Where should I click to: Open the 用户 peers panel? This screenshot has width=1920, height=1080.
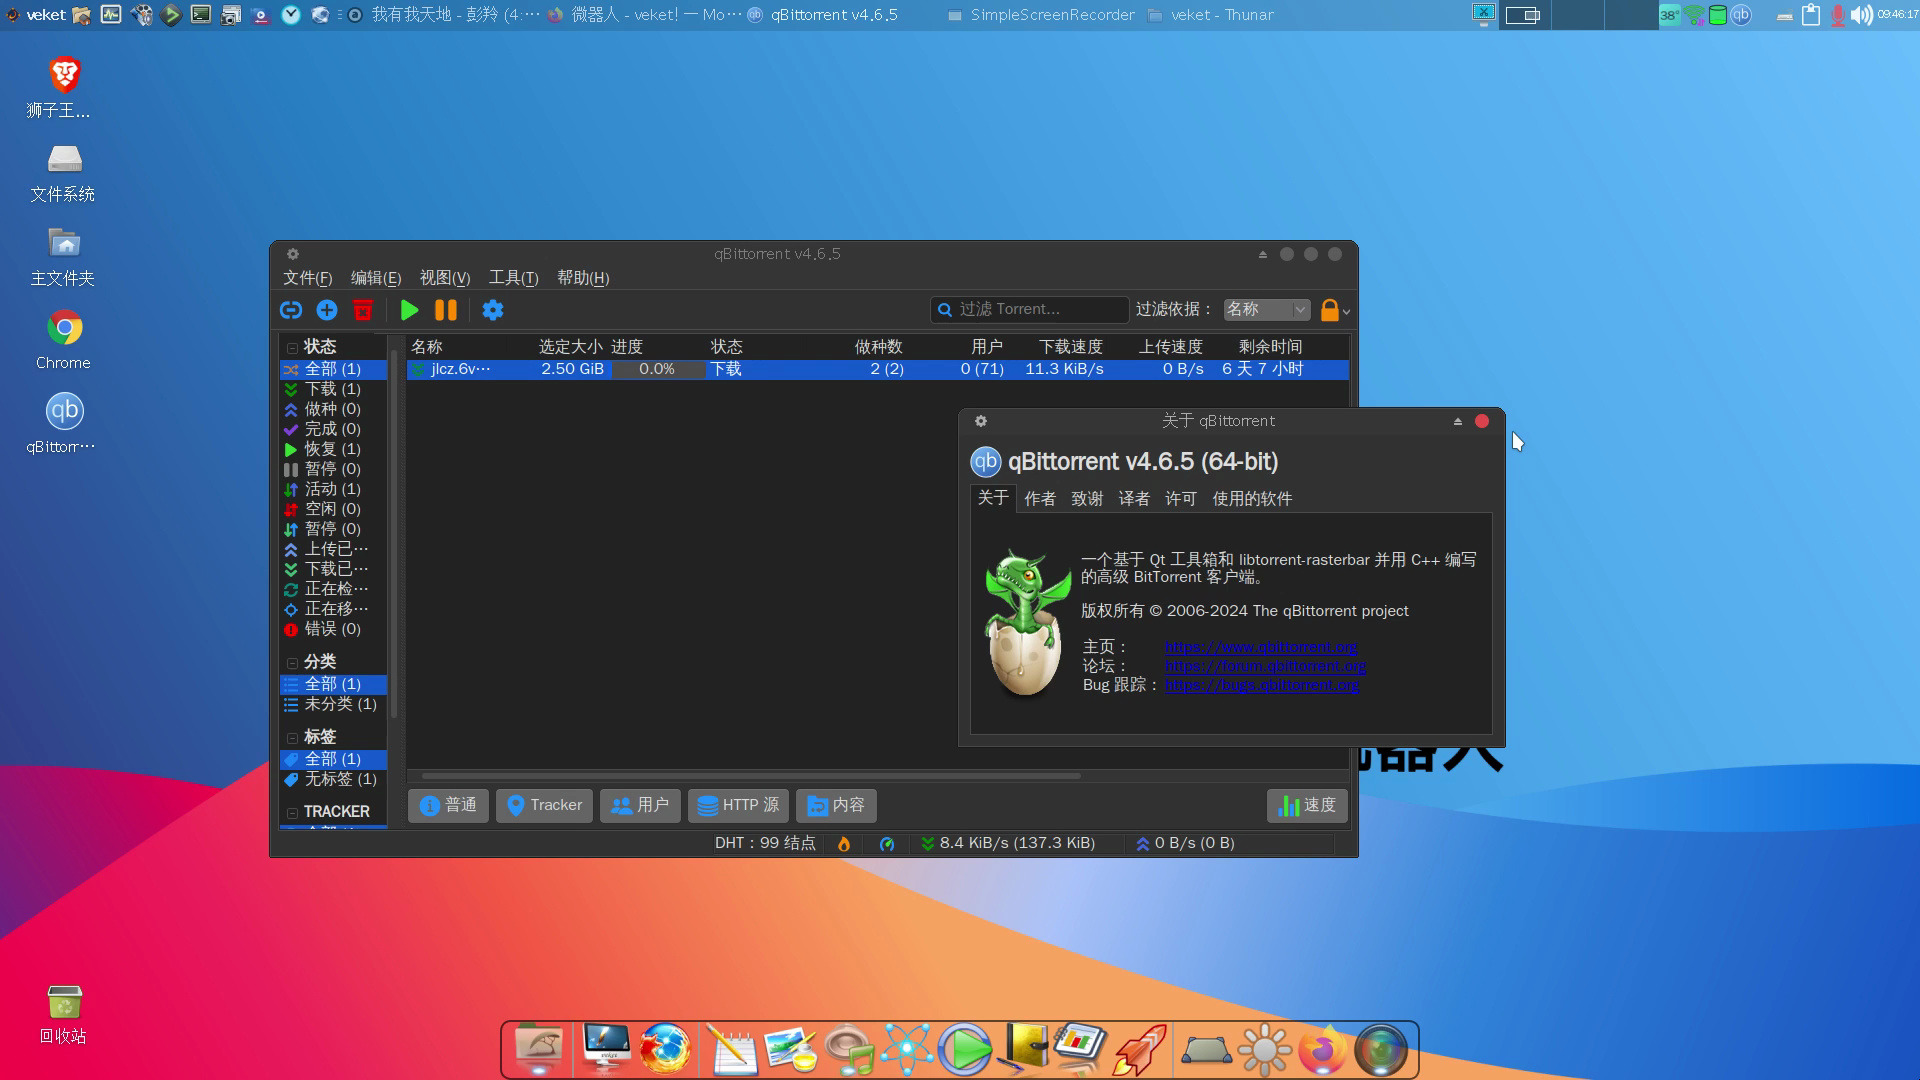click(x=640, y=805)
